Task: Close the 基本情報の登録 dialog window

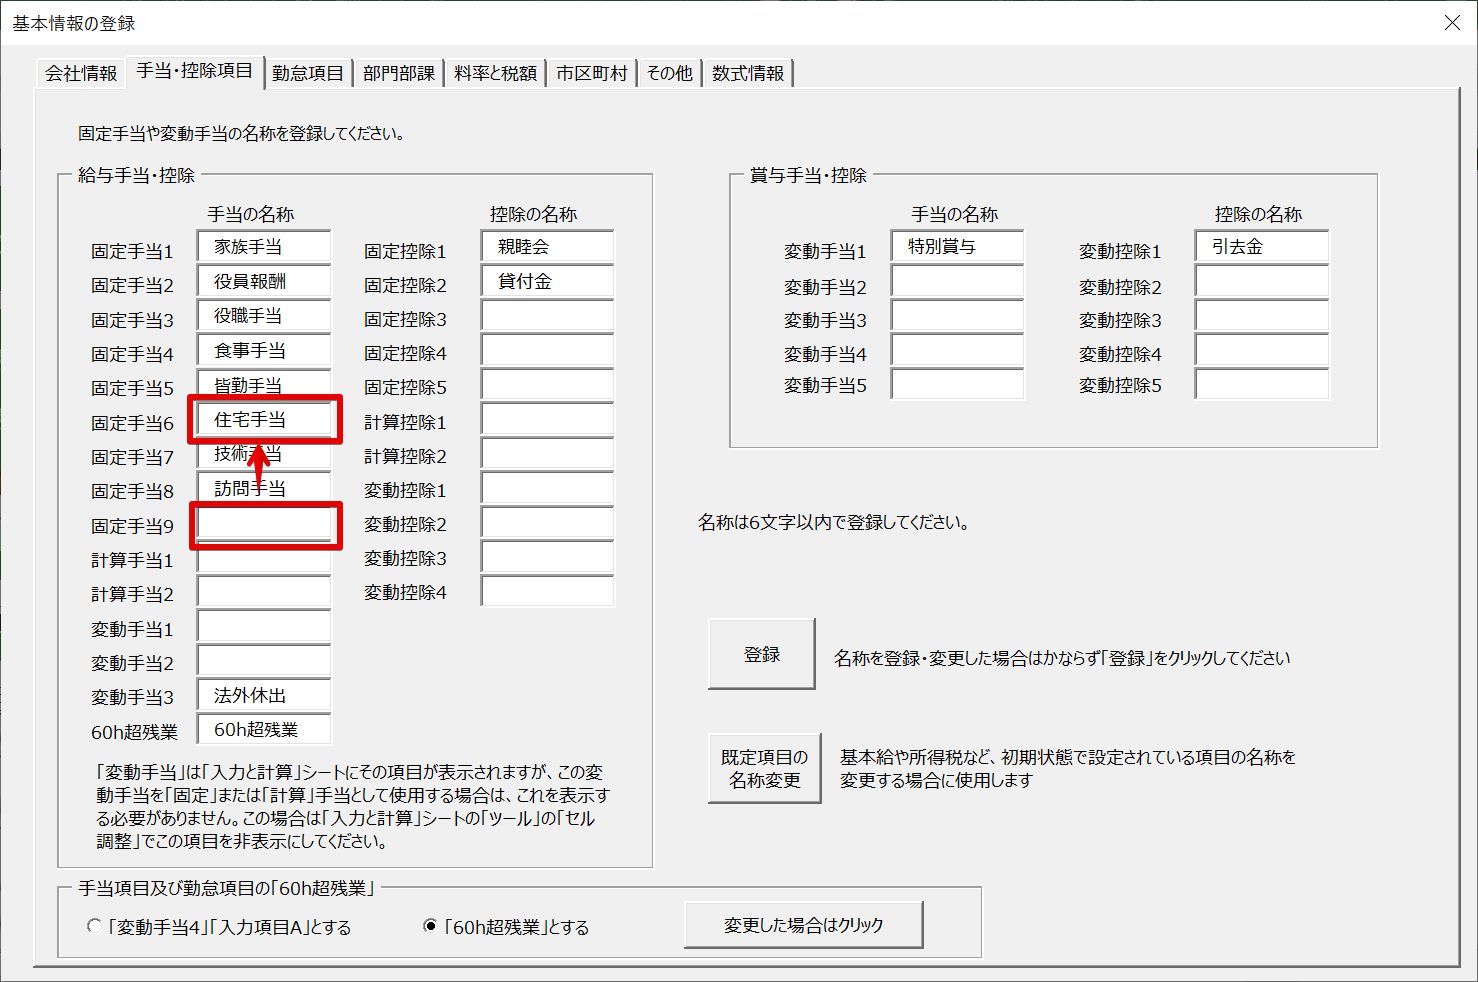Action: (1452, 22)
